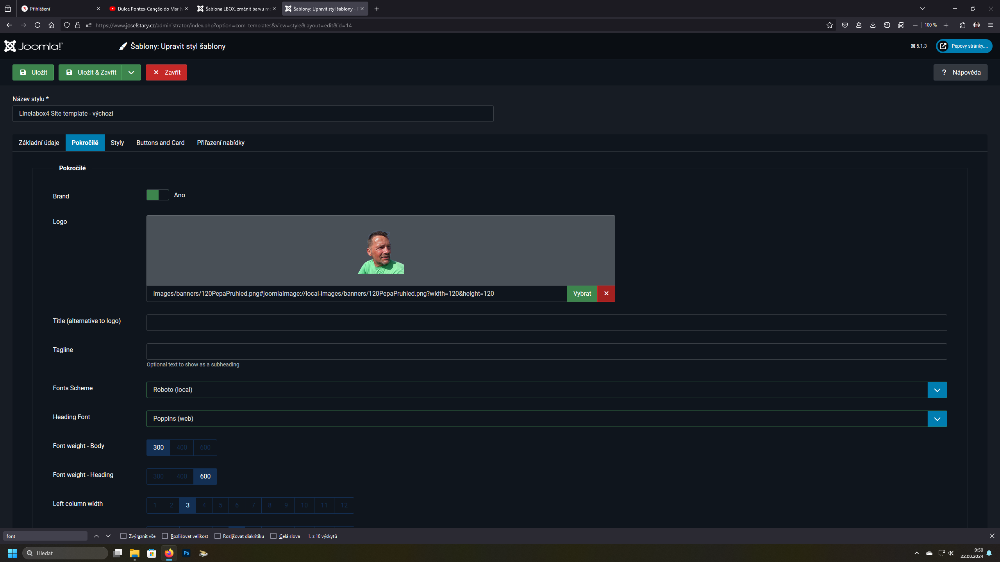
Task: Click the green Uložit button
Action: [33, 72]
